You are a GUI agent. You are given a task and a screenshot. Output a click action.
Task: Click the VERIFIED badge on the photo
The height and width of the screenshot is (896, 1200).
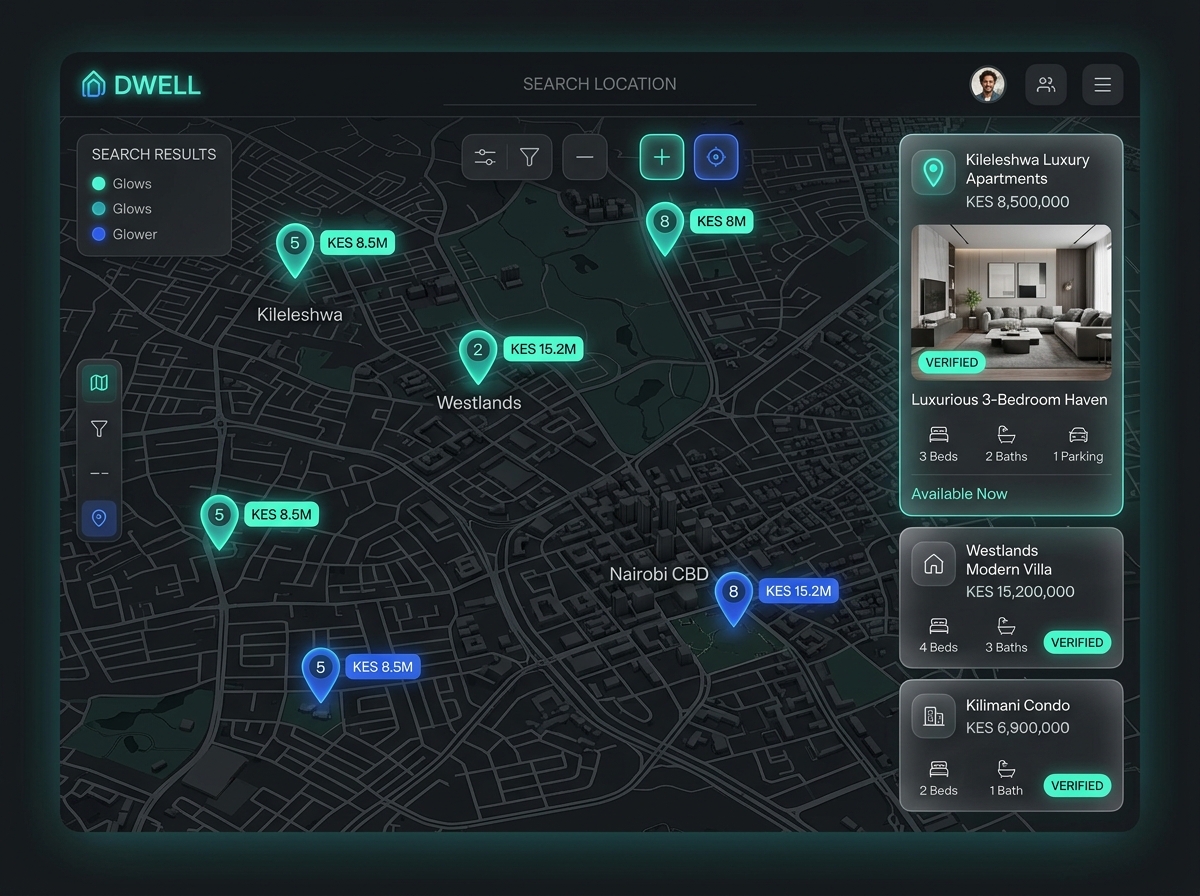[952, 362]
